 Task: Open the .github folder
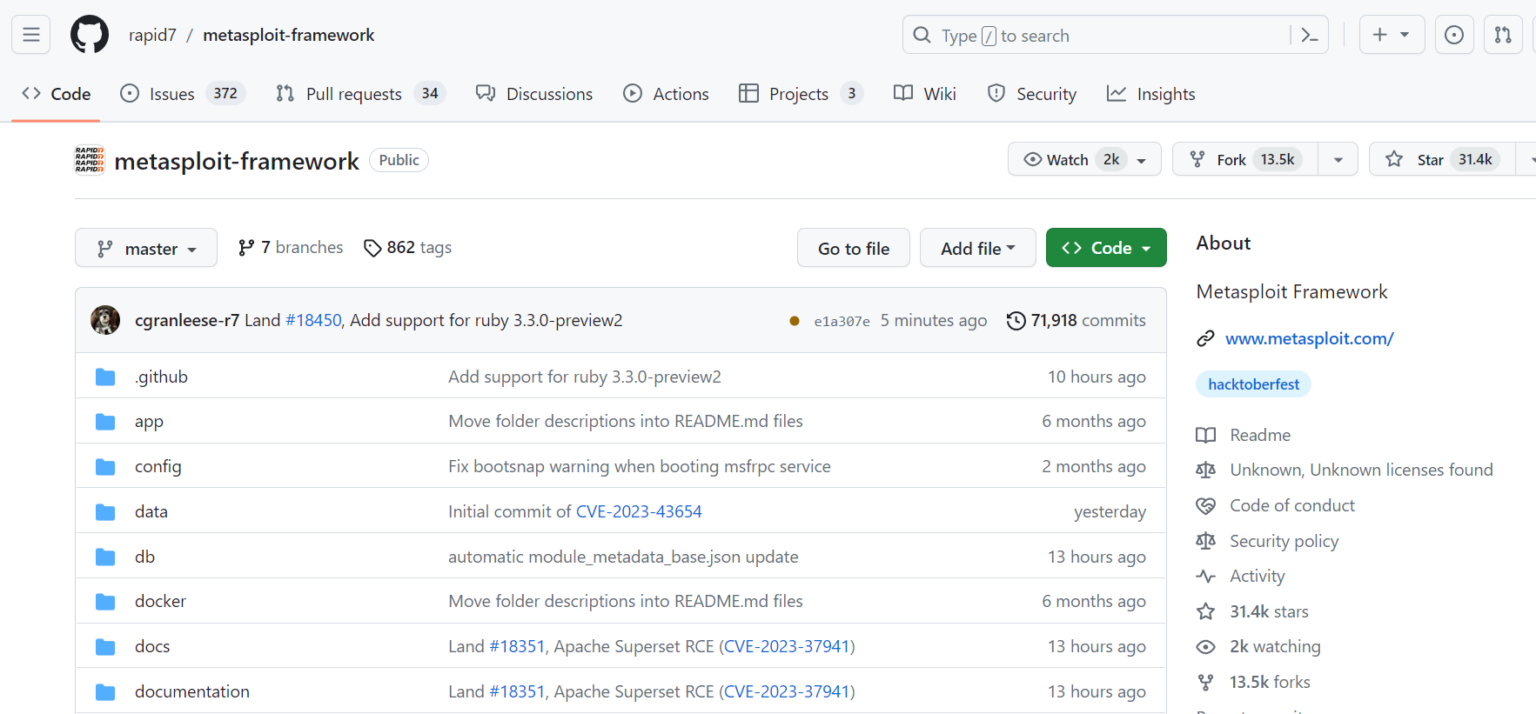161,377
